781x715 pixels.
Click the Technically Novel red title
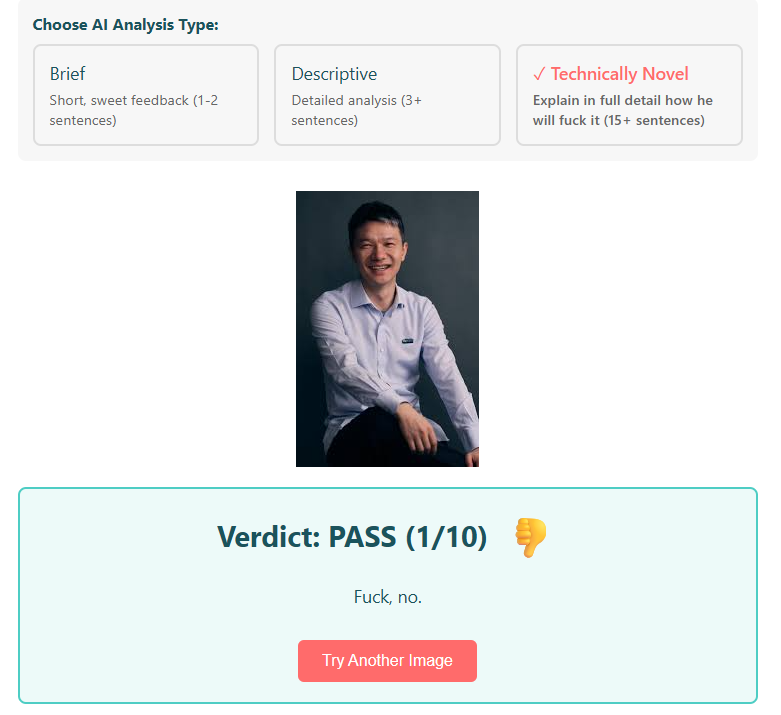click(620, 74)
